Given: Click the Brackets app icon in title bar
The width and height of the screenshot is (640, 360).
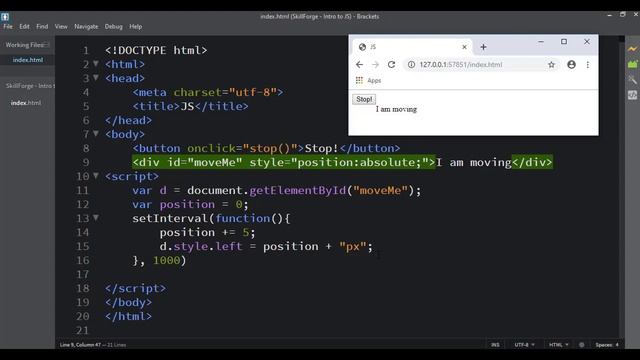Looking at the screenshot, I should point(5,17).
